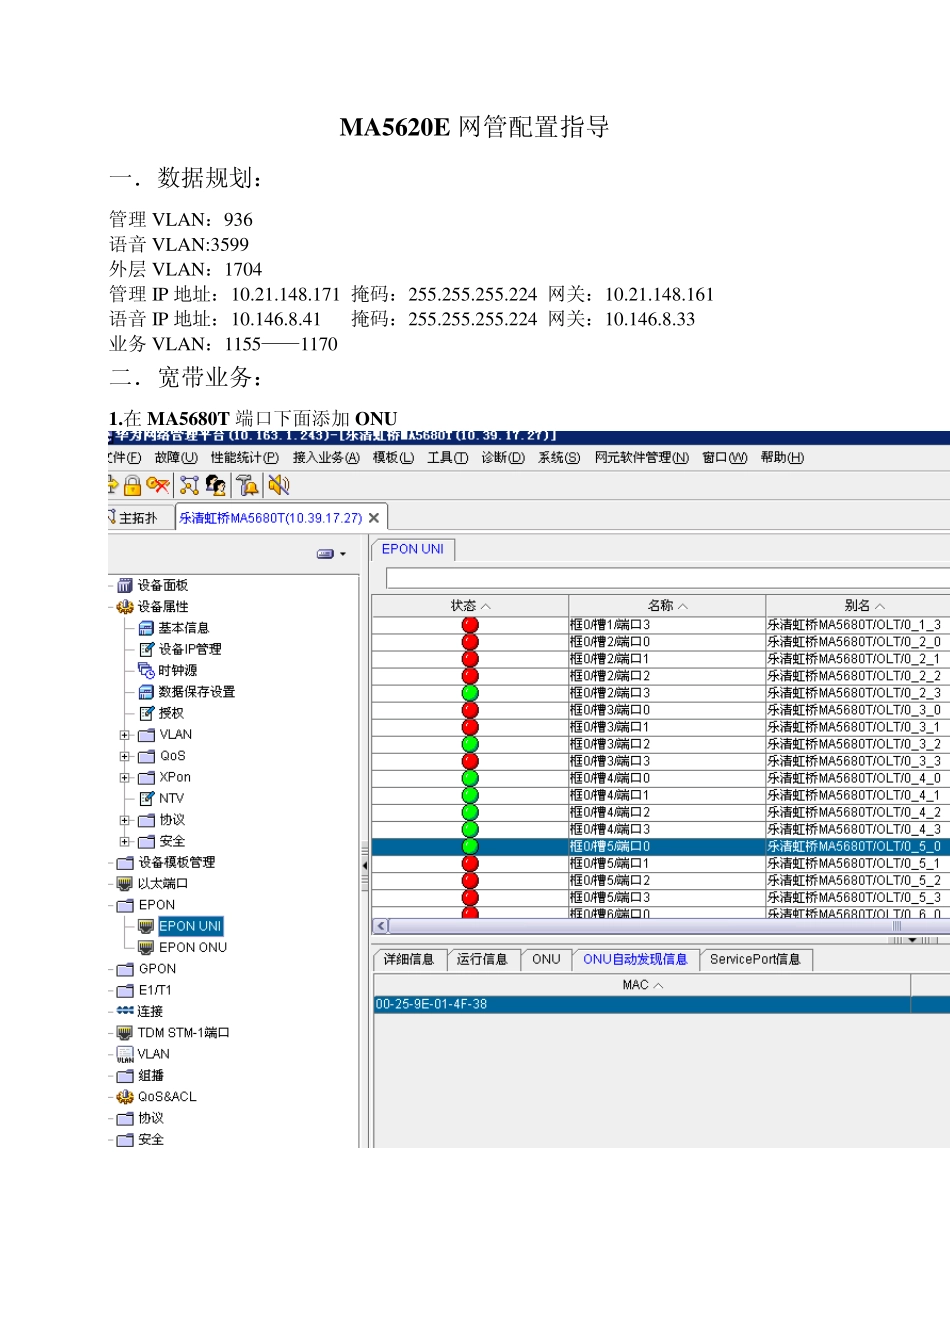Switch to the ONU tab
Screen dimensions: 950x1344
(546, 960)
